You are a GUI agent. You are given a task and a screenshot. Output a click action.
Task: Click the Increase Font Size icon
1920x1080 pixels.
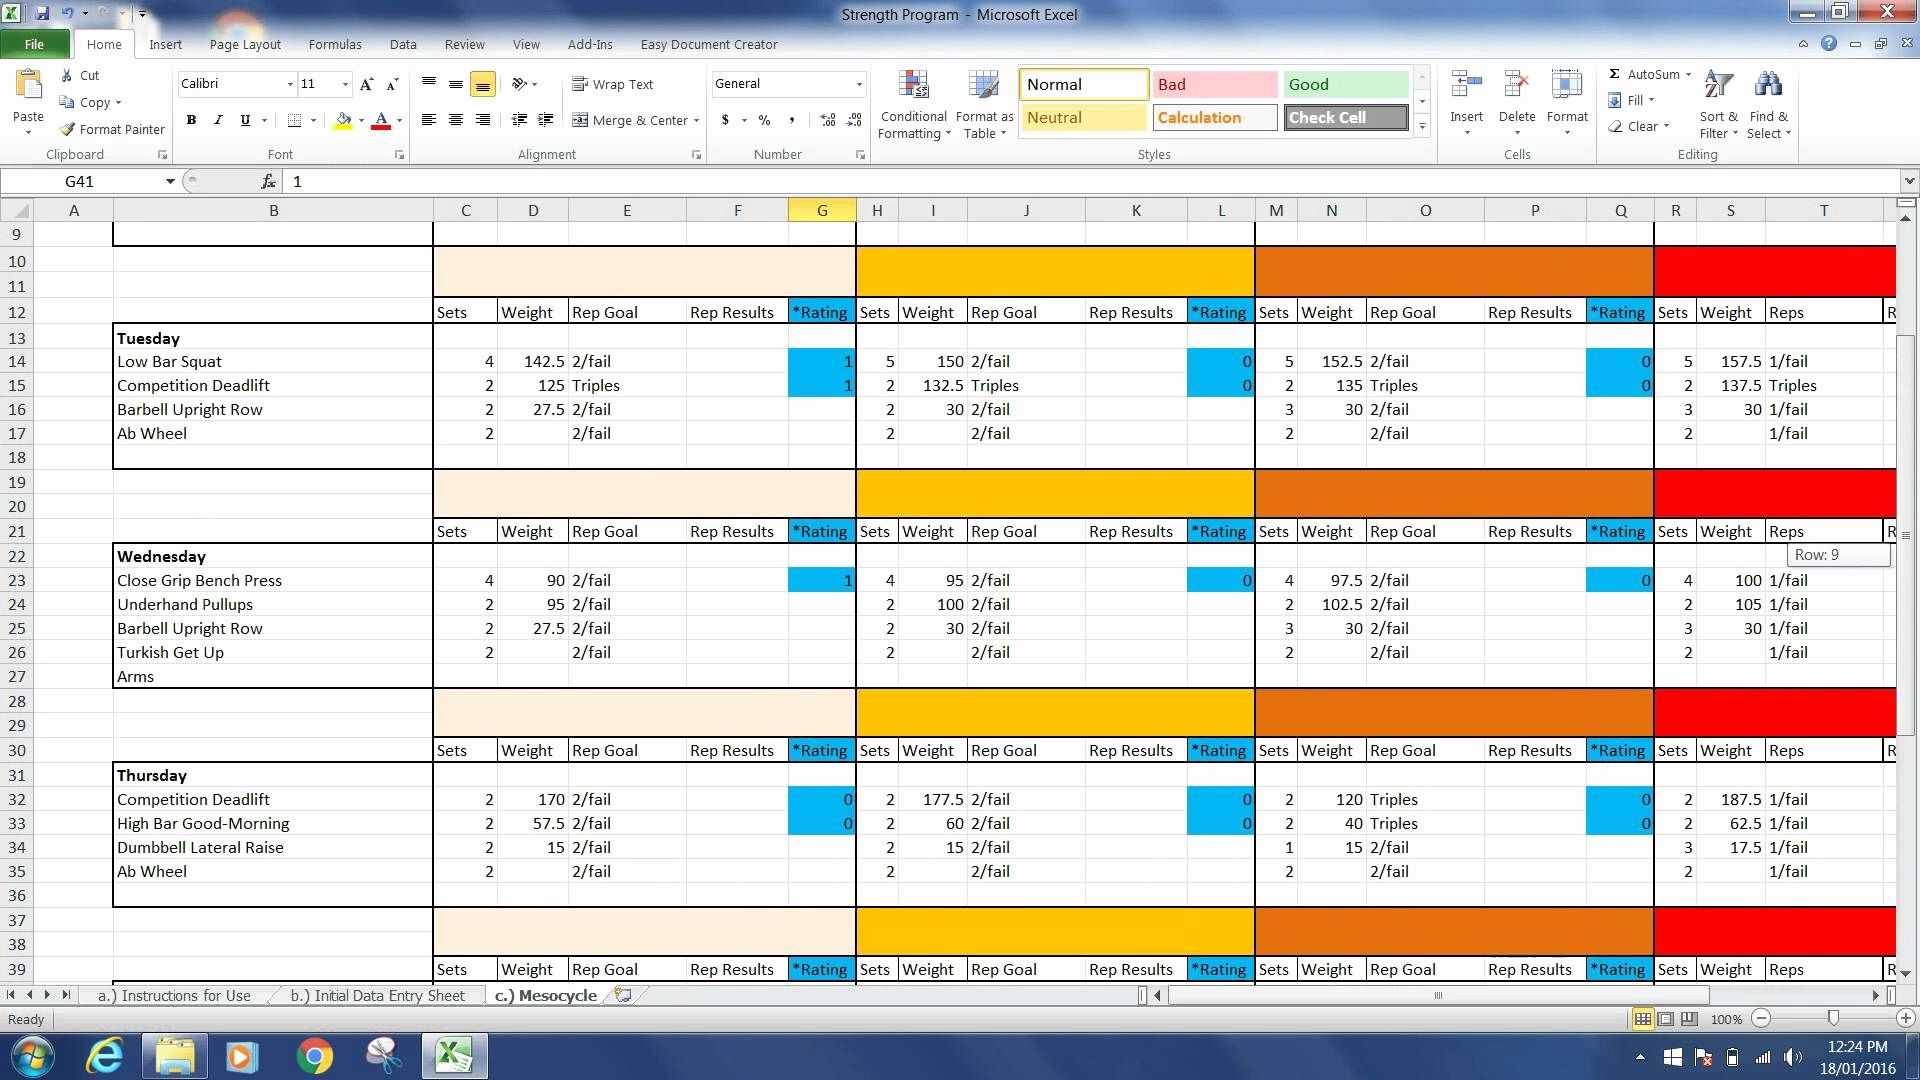tap(367, 84)
